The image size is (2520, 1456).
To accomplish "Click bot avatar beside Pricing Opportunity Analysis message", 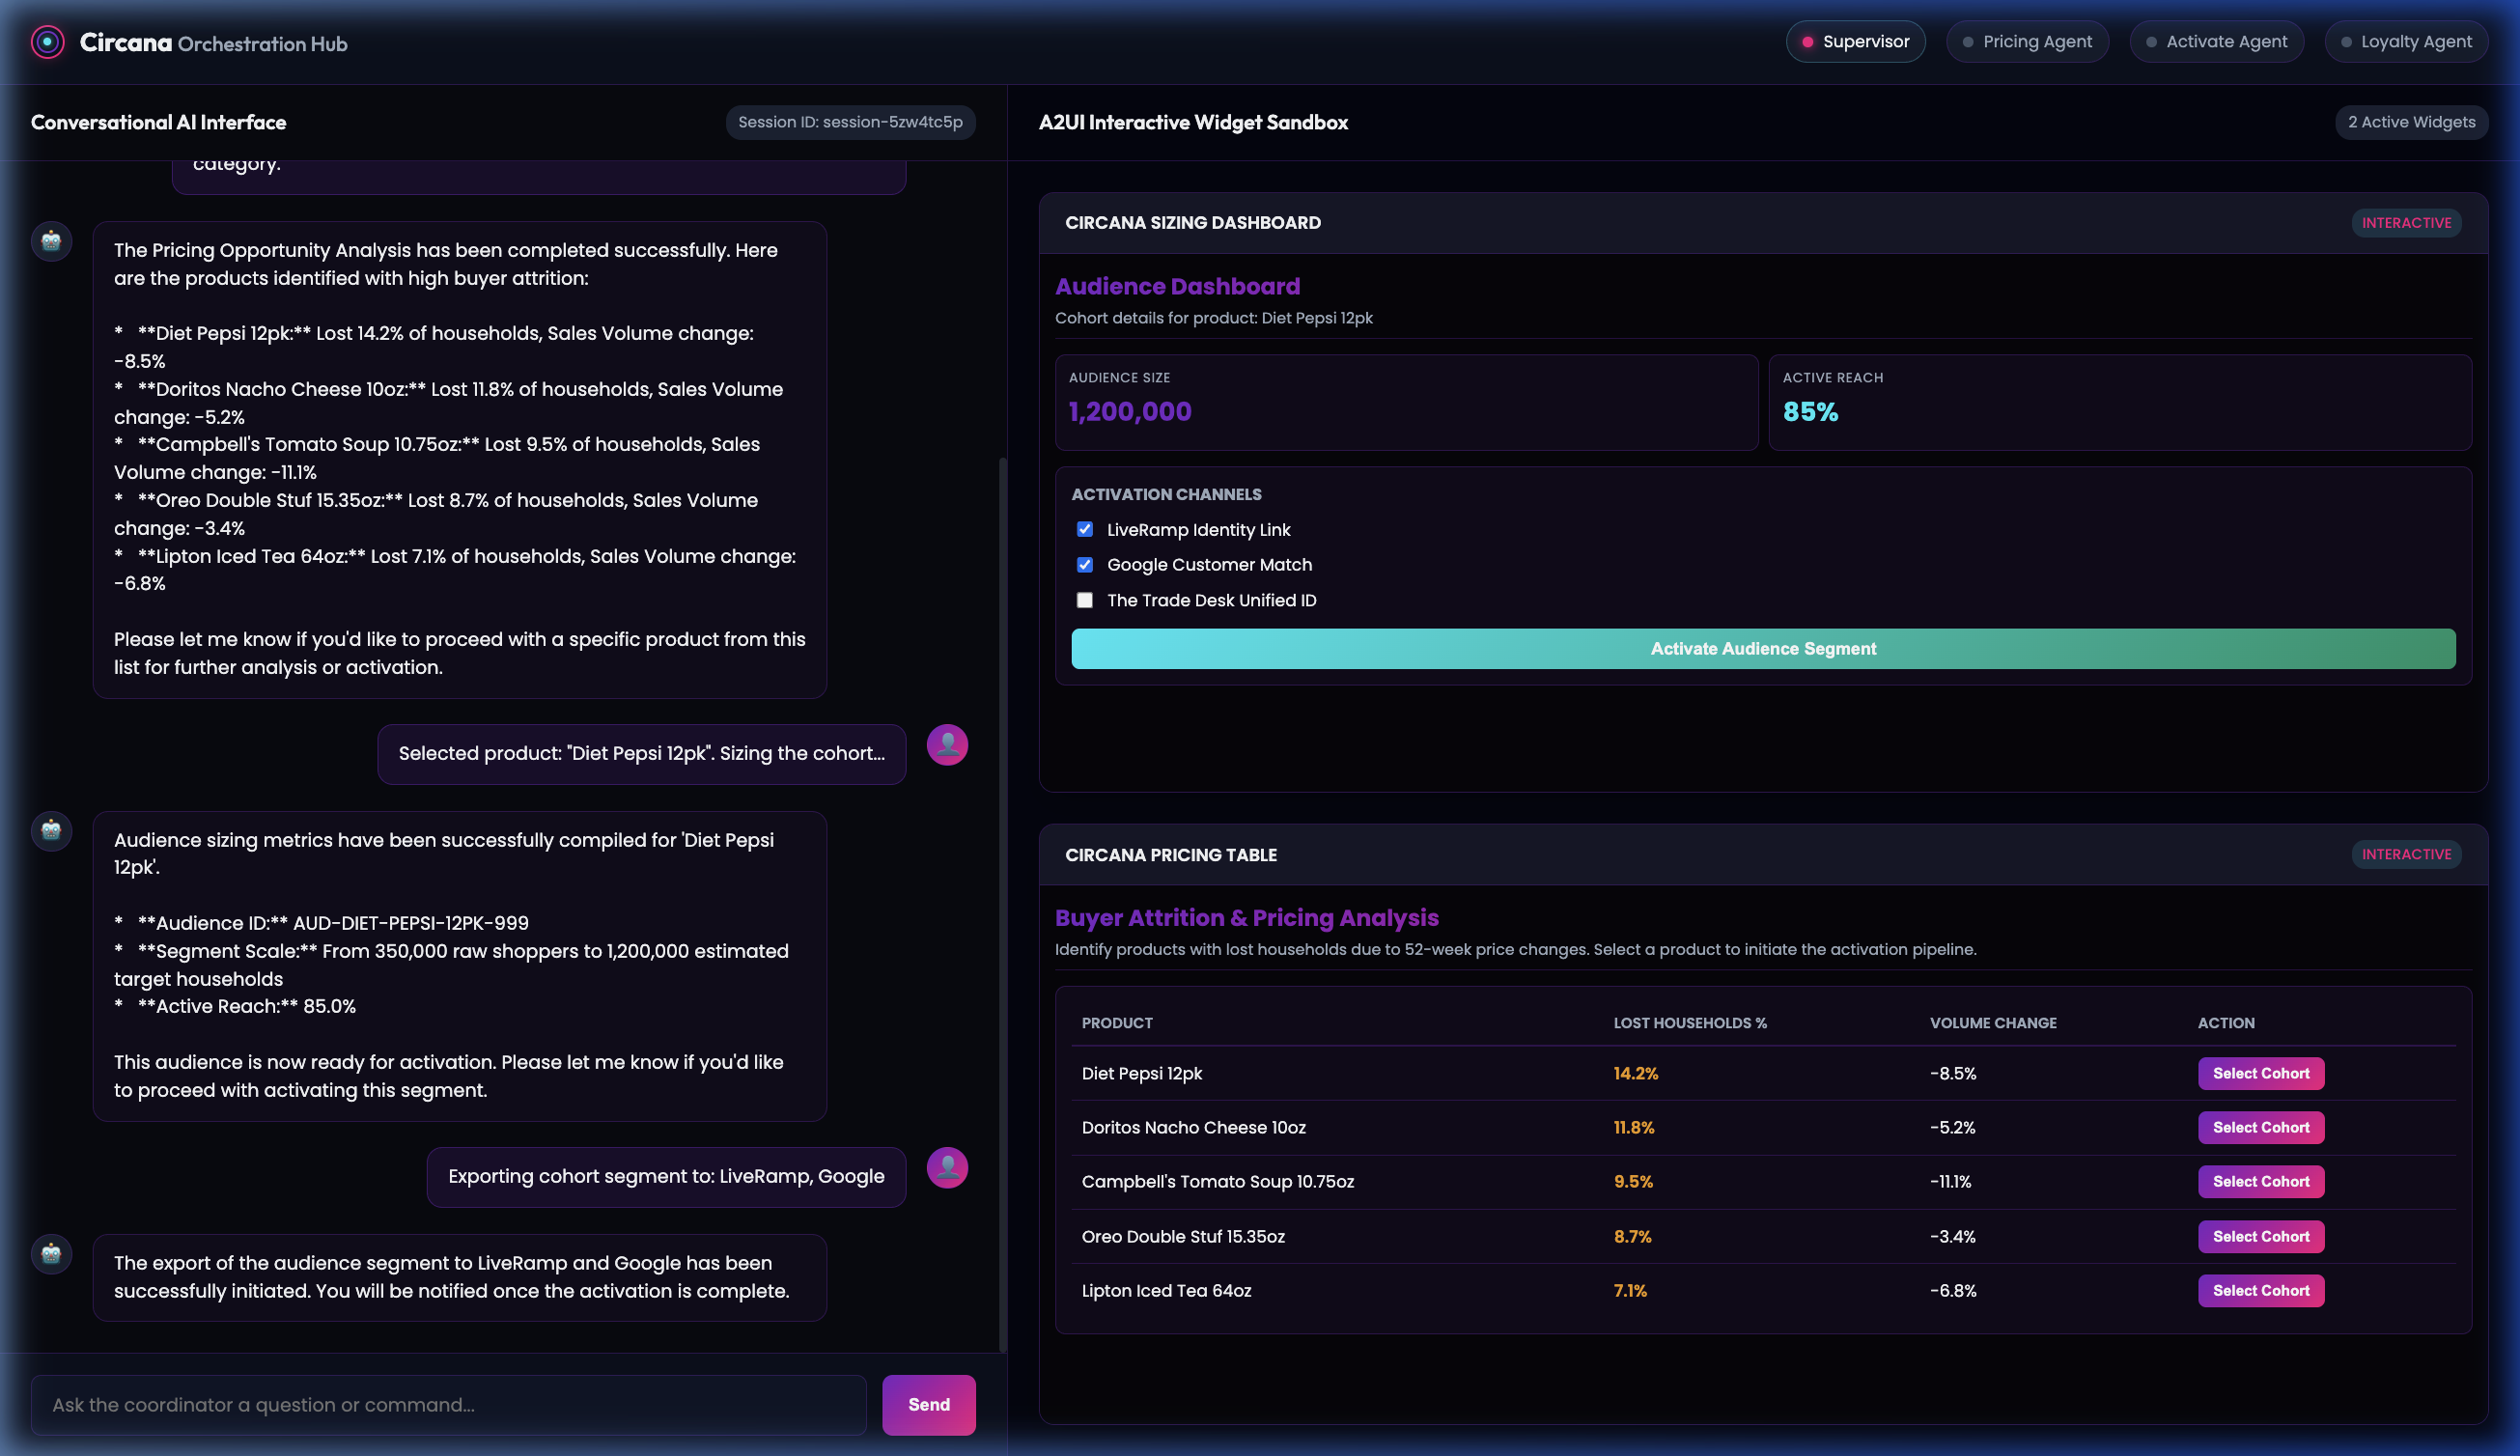I will [51, 241].
